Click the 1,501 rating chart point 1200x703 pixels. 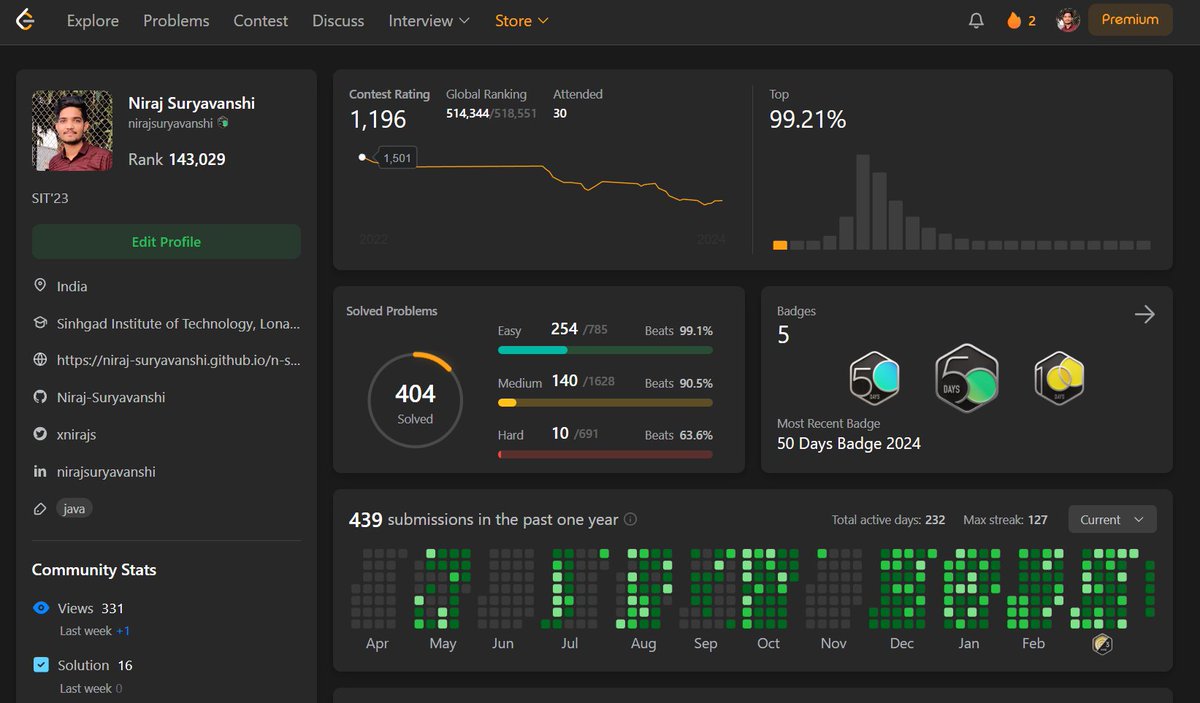(362, 157)
